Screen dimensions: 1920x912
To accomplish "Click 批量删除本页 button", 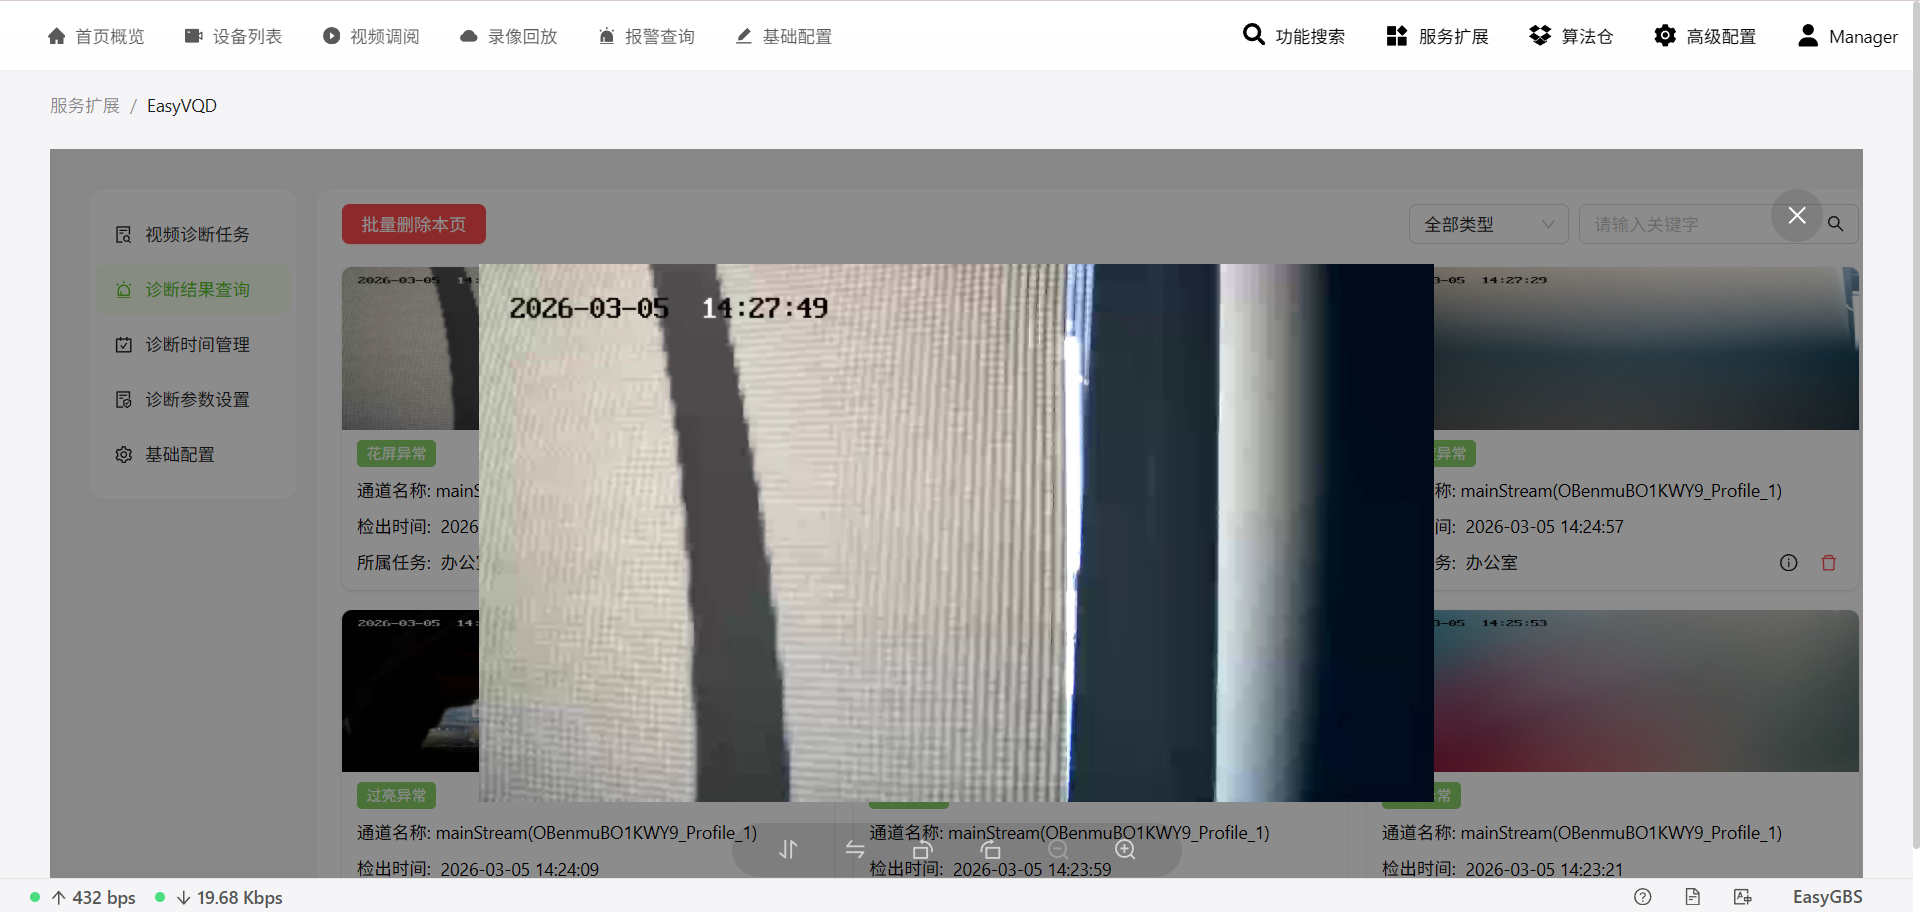I will [414, 224].
